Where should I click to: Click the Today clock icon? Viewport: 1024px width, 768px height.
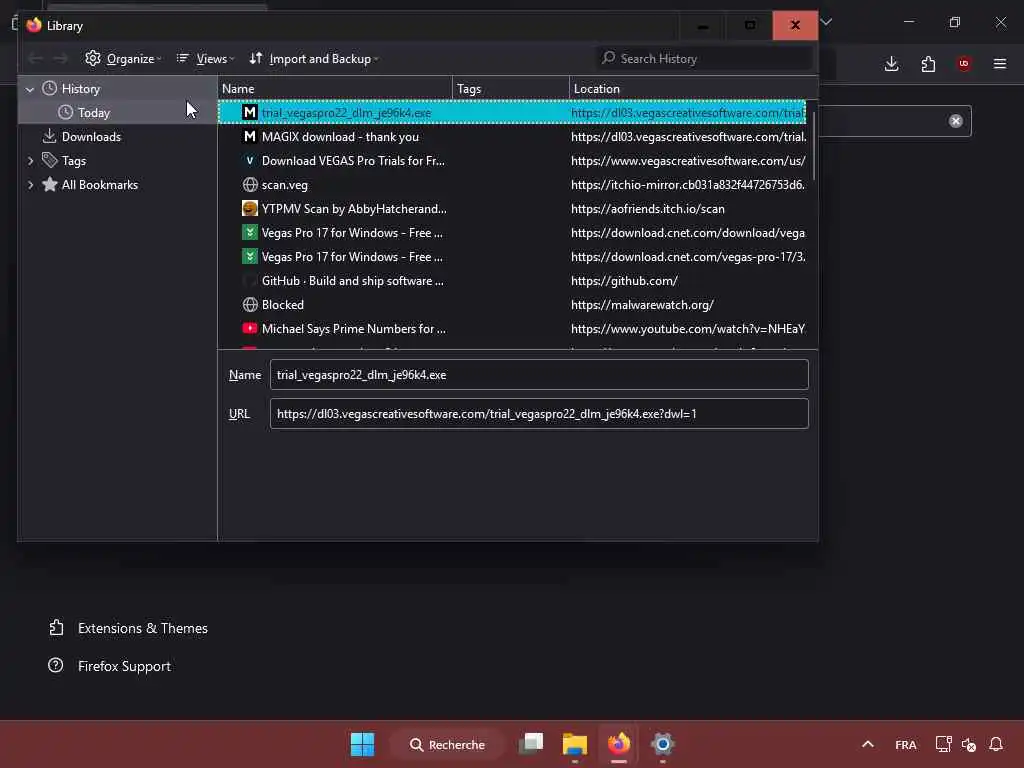65,112
